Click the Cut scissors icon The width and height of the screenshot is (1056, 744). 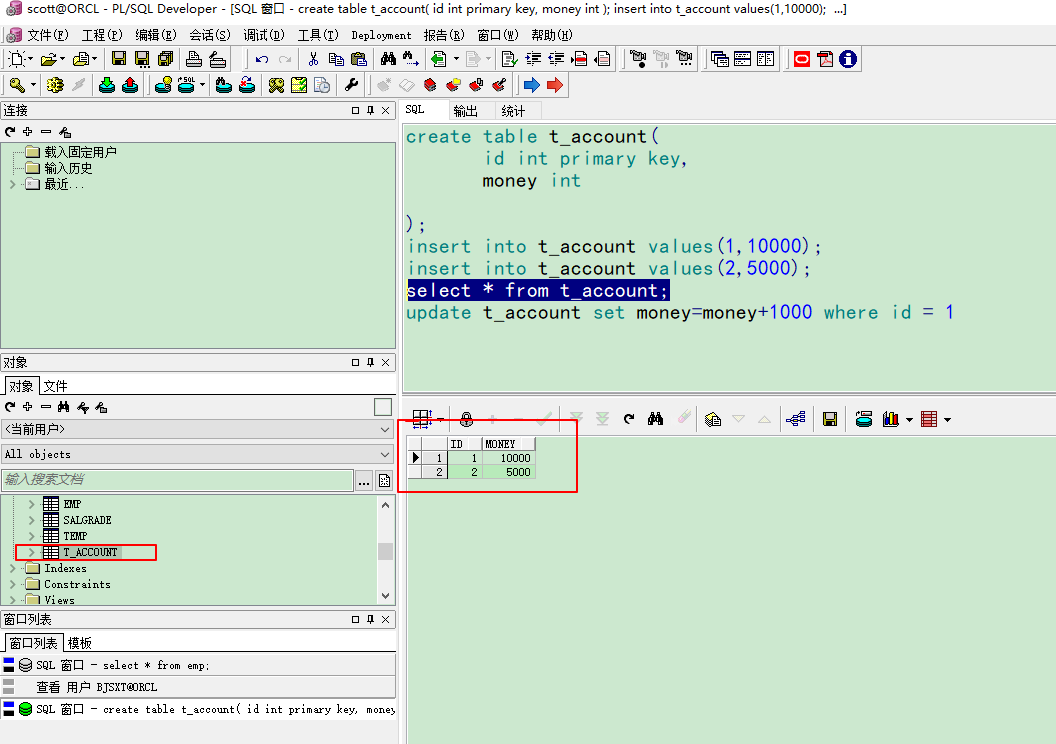[313, 59]
